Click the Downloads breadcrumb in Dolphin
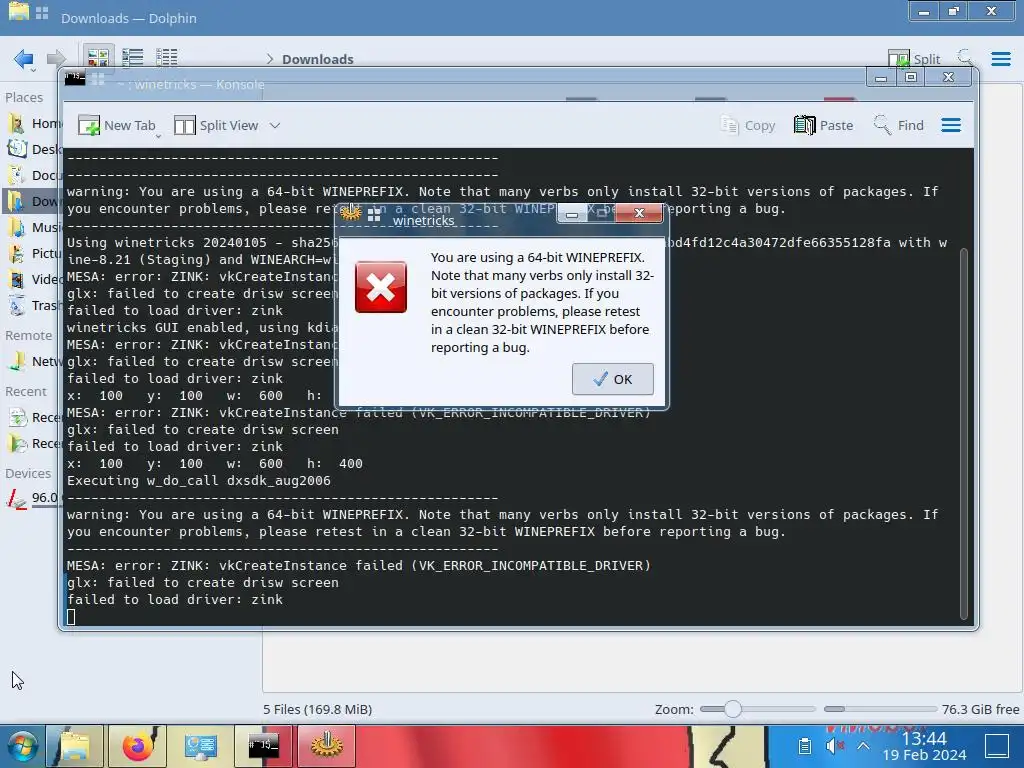1024x768 pixels. [317, 59]
